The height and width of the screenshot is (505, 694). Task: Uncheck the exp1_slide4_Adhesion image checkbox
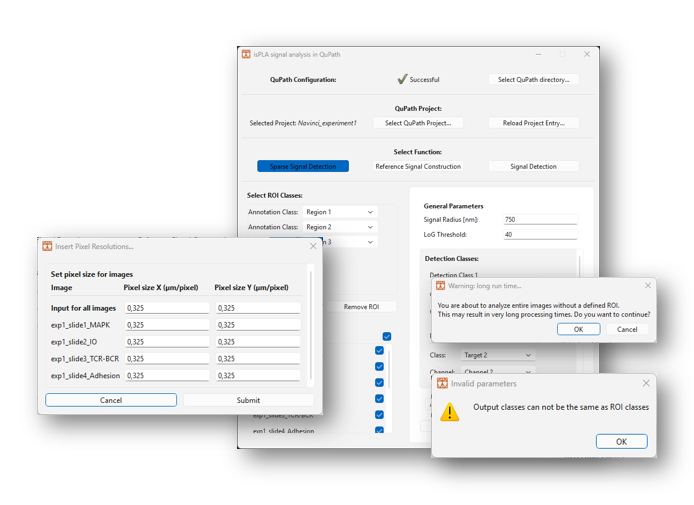[x=379, y=430]
